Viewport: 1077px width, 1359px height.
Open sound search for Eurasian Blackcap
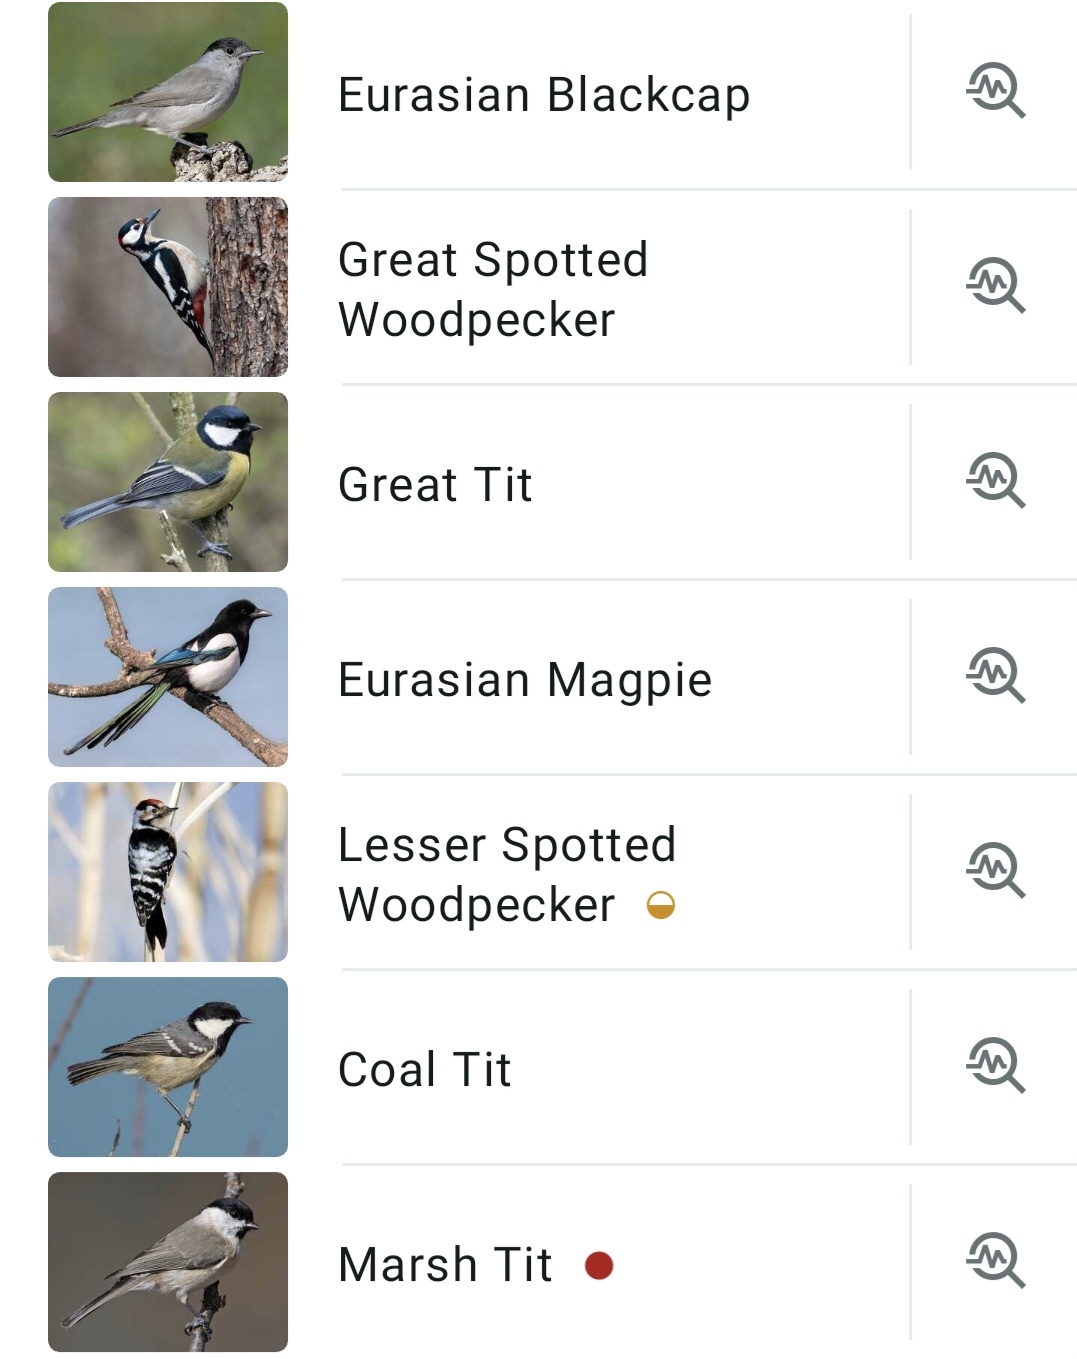point(995,91)
